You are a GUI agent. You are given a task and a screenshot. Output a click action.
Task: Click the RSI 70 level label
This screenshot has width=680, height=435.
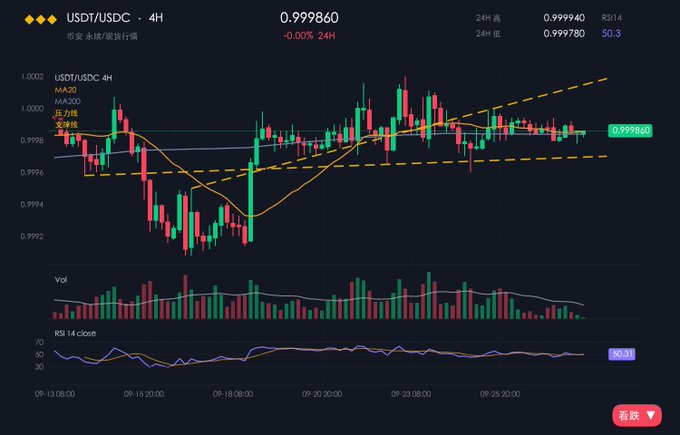pyautogui.click(x=39, y=343)
